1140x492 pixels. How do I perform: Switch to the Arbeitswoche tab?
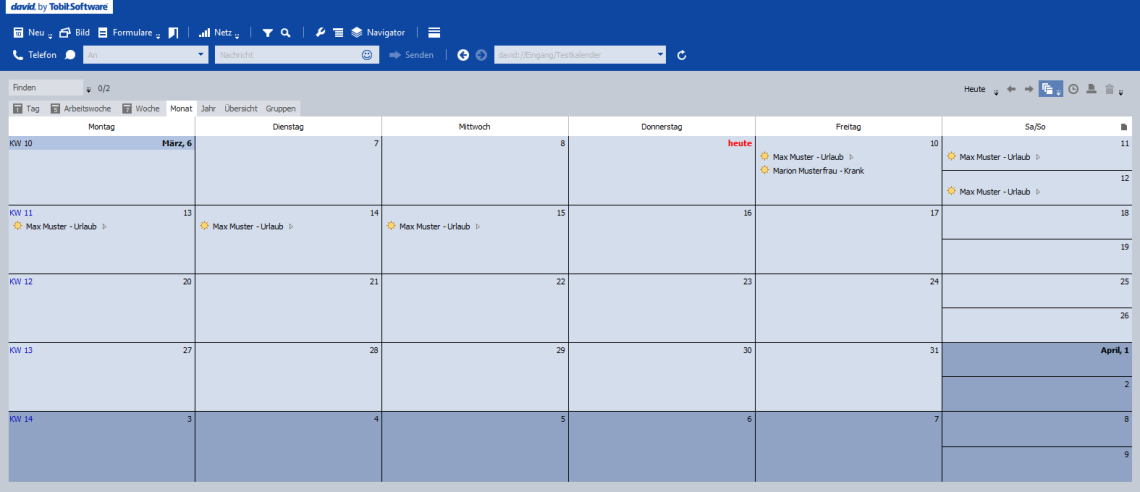tap(81, 108)
